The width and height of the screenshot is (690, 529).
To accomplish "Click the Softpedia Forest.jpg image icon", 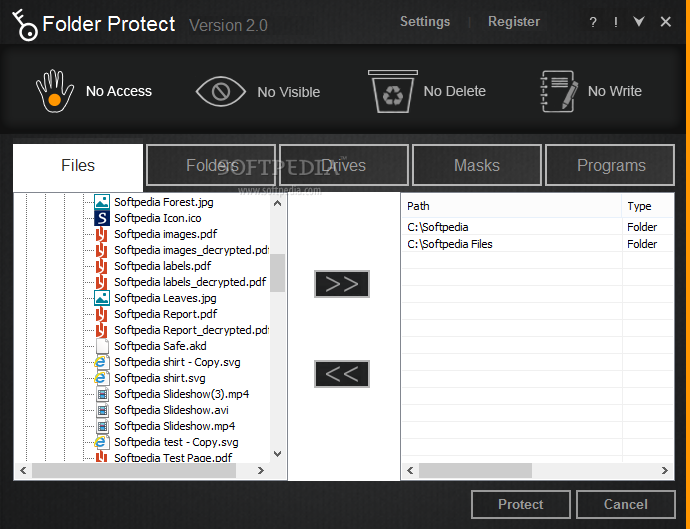I will [102, 202].
